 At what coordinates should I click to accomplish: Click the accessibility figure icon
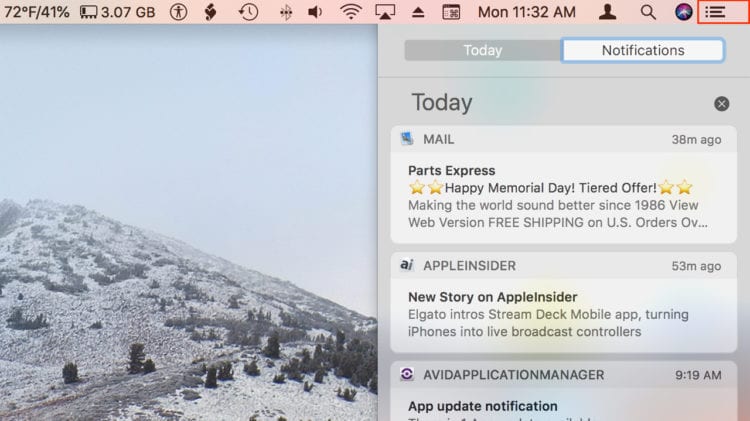179,12
